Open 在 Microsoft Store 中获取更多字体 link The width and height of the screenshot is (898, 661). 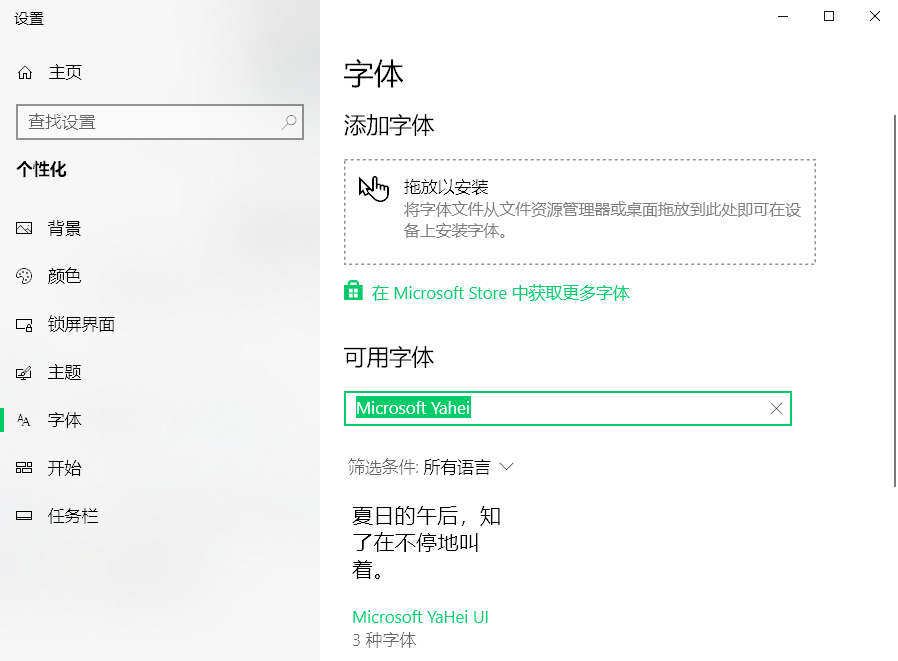pos(500,293)
